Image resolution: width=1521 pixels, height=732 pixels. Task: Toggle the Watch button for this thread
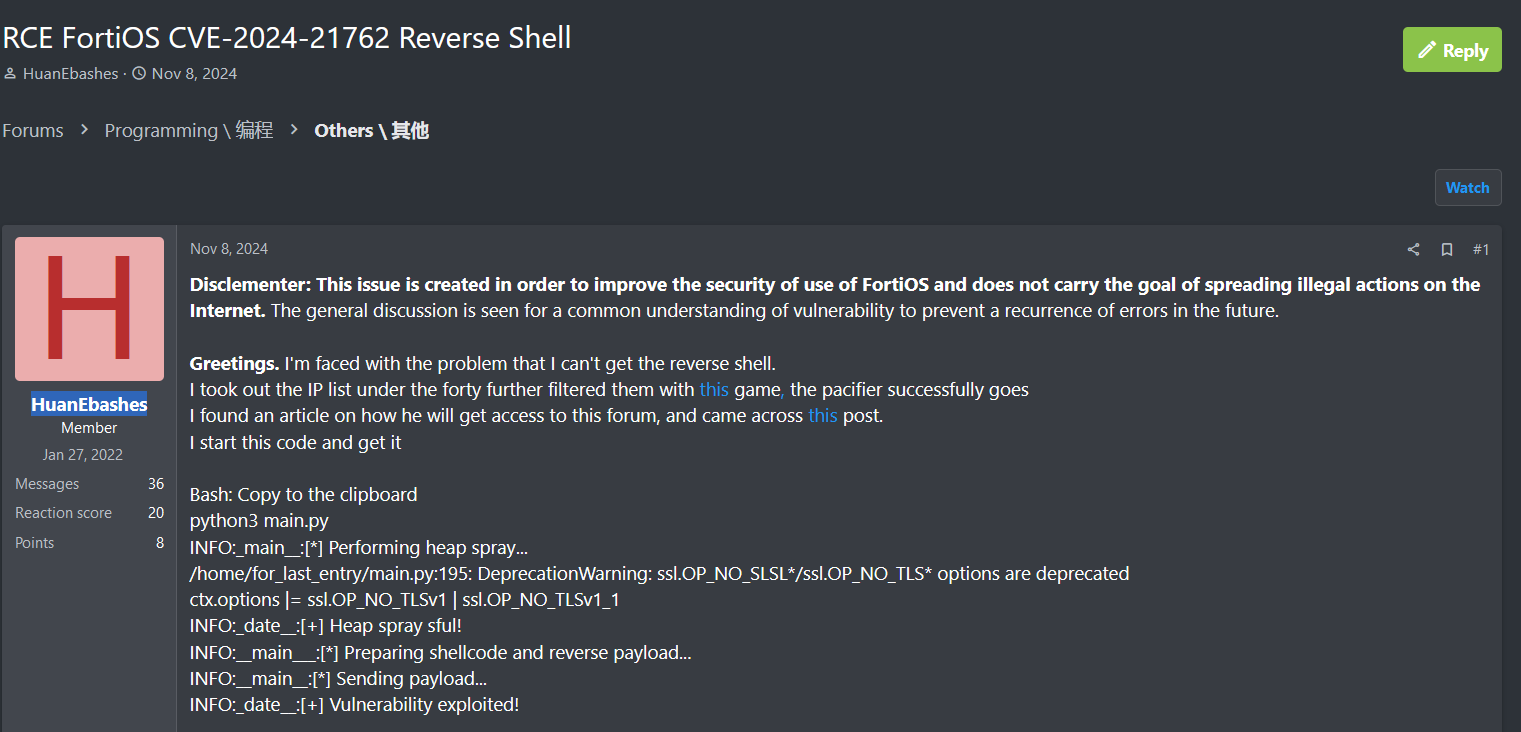pos(1467,188)
